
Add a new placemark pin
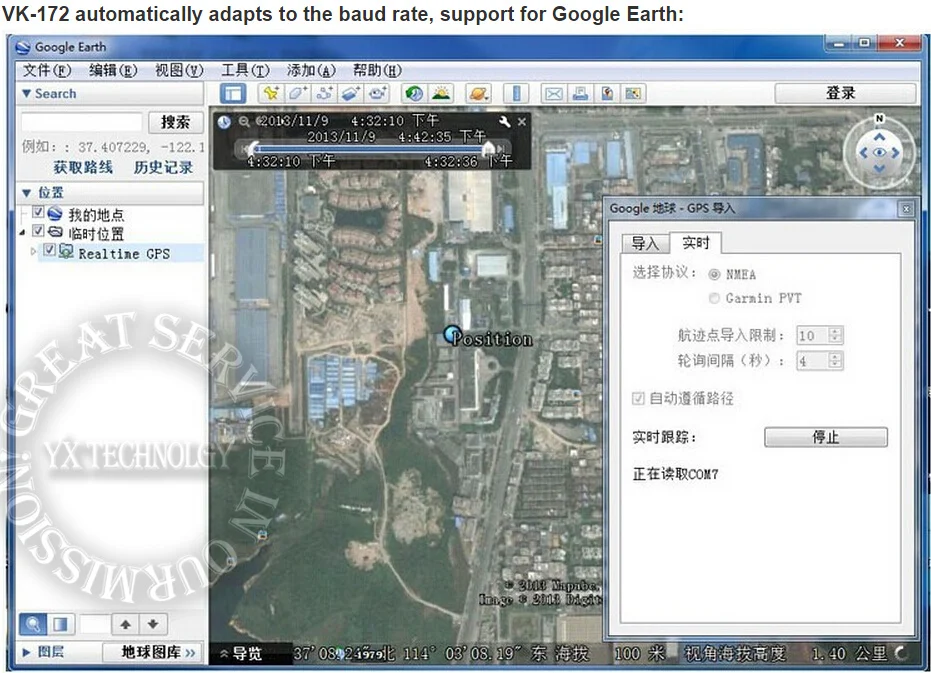tap(271, 93)
